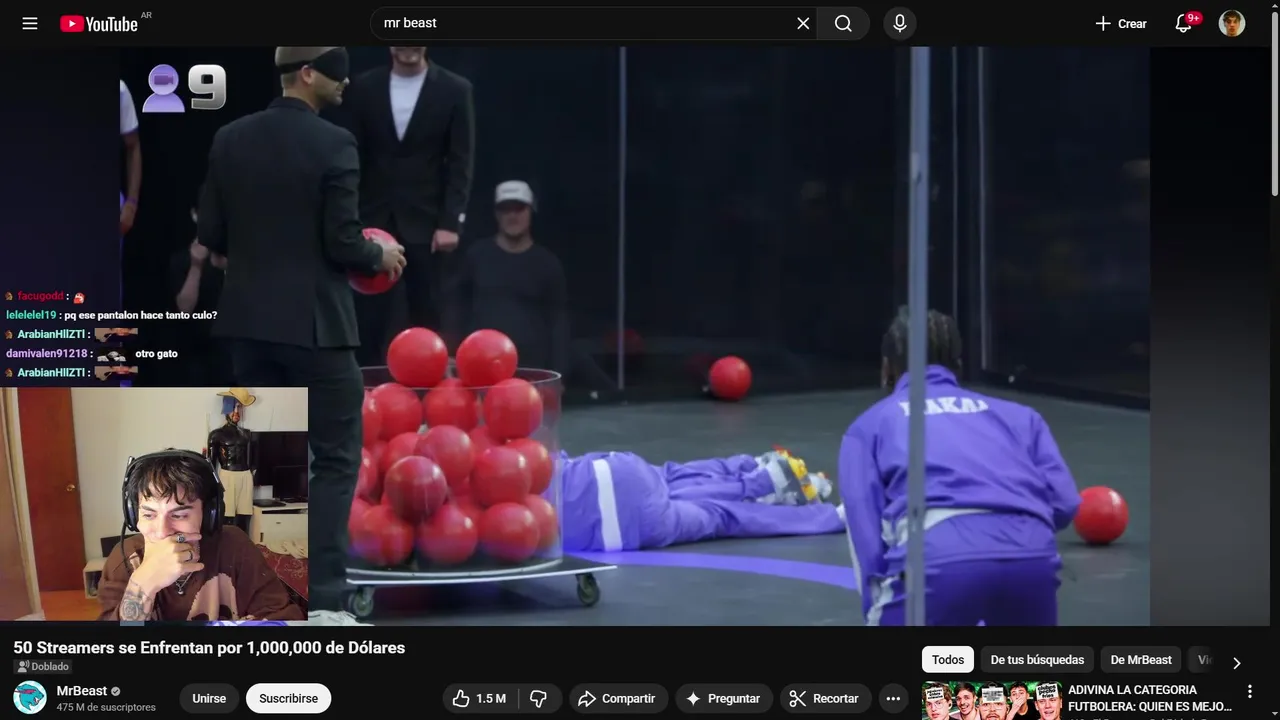Image resolution: width=1280 pixels, height=720 pixels.
Task: Click the video player frame
Action: click(634, 336)
